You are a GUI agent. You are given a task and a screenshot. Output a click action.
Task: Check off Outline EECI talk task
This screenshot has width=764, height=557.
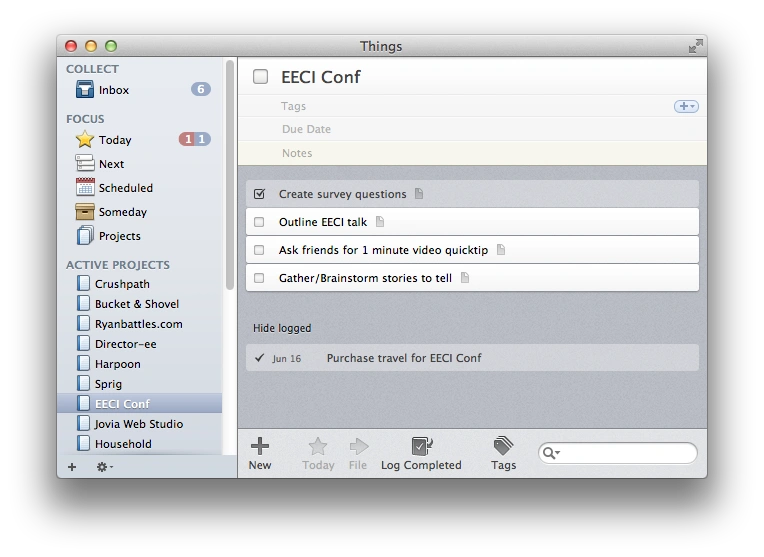coord(259,222)
